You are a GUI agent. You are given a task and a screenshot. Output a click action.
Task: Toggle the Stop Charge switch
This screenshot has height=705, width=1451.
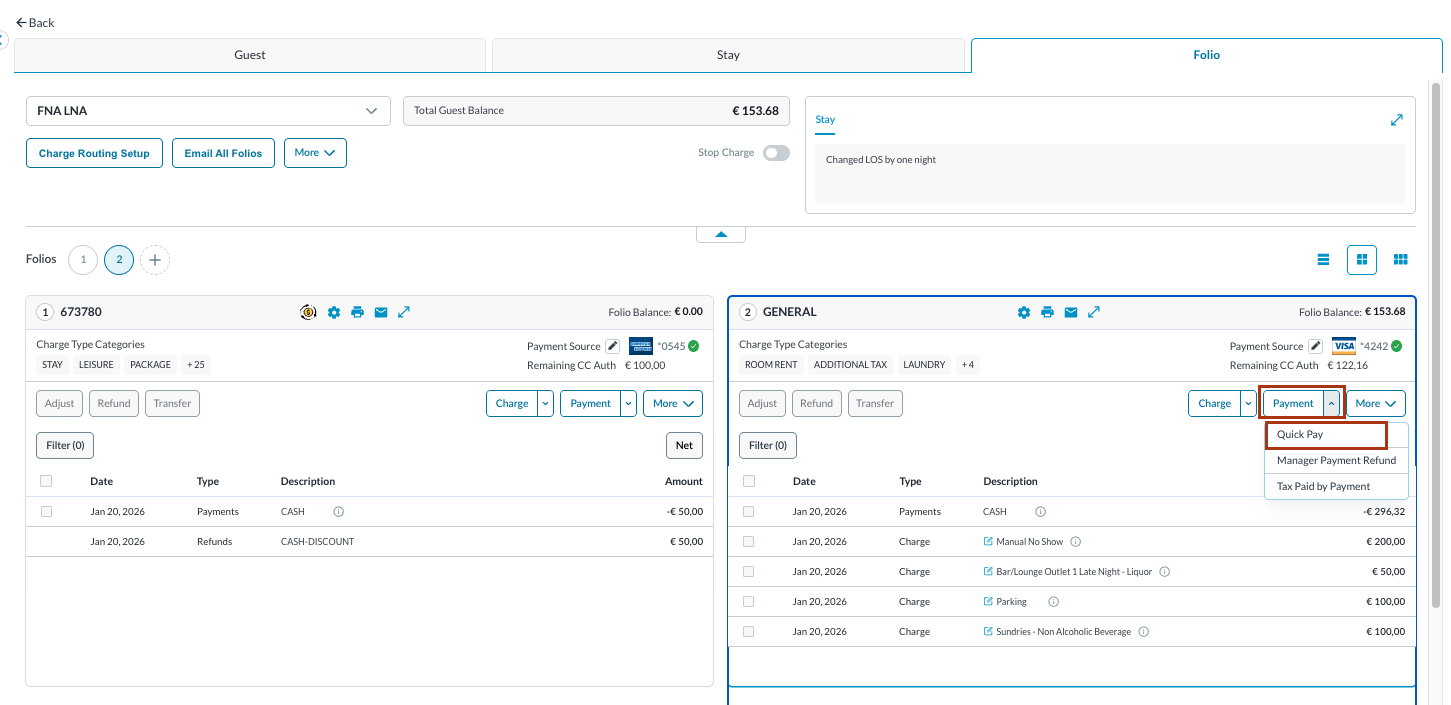tap(775, 153)
